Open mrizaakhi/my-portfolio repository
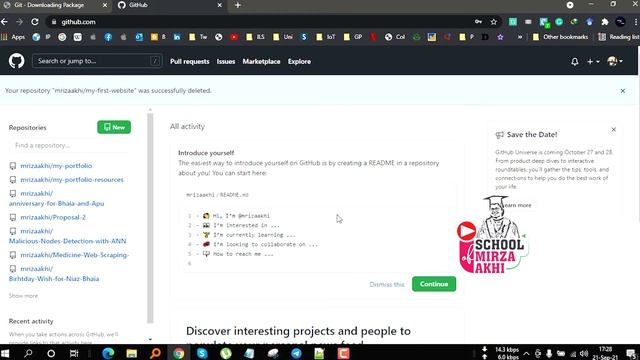This screenshot has height=360, width=640. pos(56,166)
